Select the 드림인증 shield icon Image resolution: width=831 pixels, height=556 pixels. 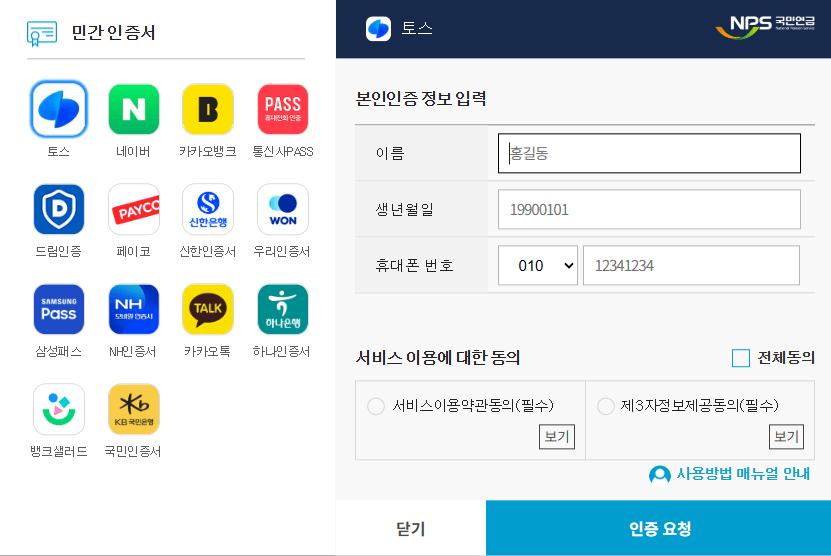59,209
